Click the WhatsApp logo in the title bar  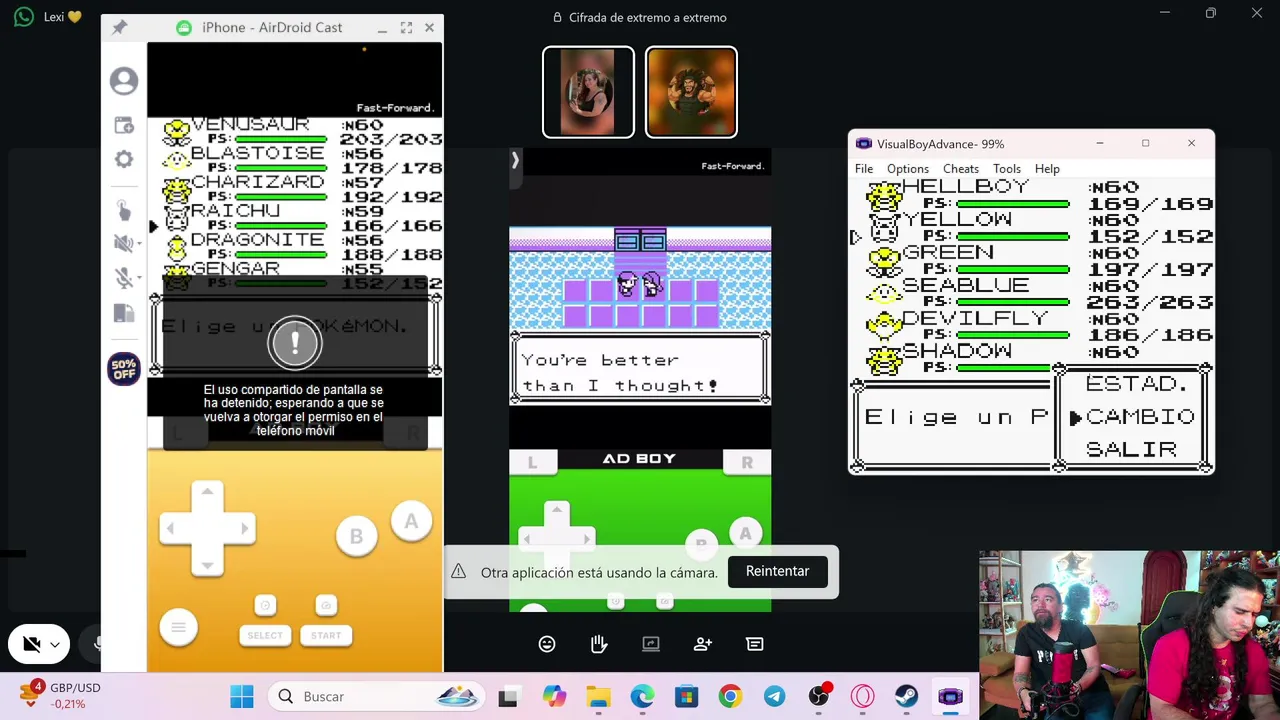pyautogui.click(x=24, y=17)
